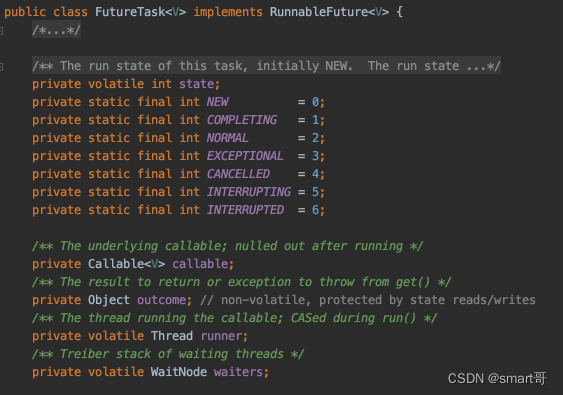Click the CSDN @smart哥 watermark
Screen dimensions: 563x395
[x=497, y=378]
